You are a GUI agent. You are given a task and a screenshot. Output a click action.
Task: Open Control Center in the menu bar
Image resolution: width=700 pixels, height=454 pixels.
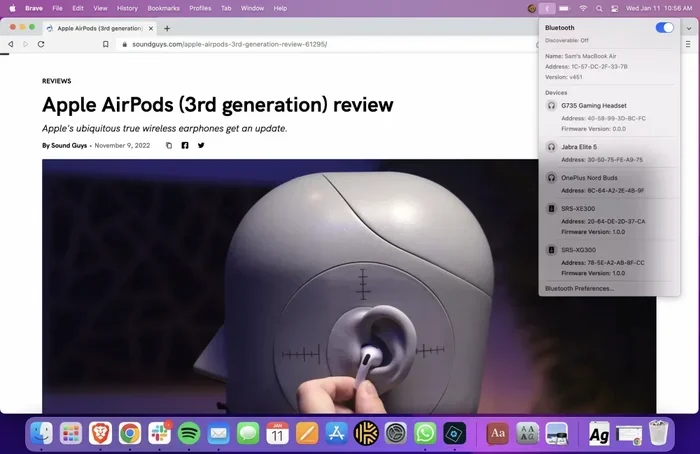[x=615, y=8]
